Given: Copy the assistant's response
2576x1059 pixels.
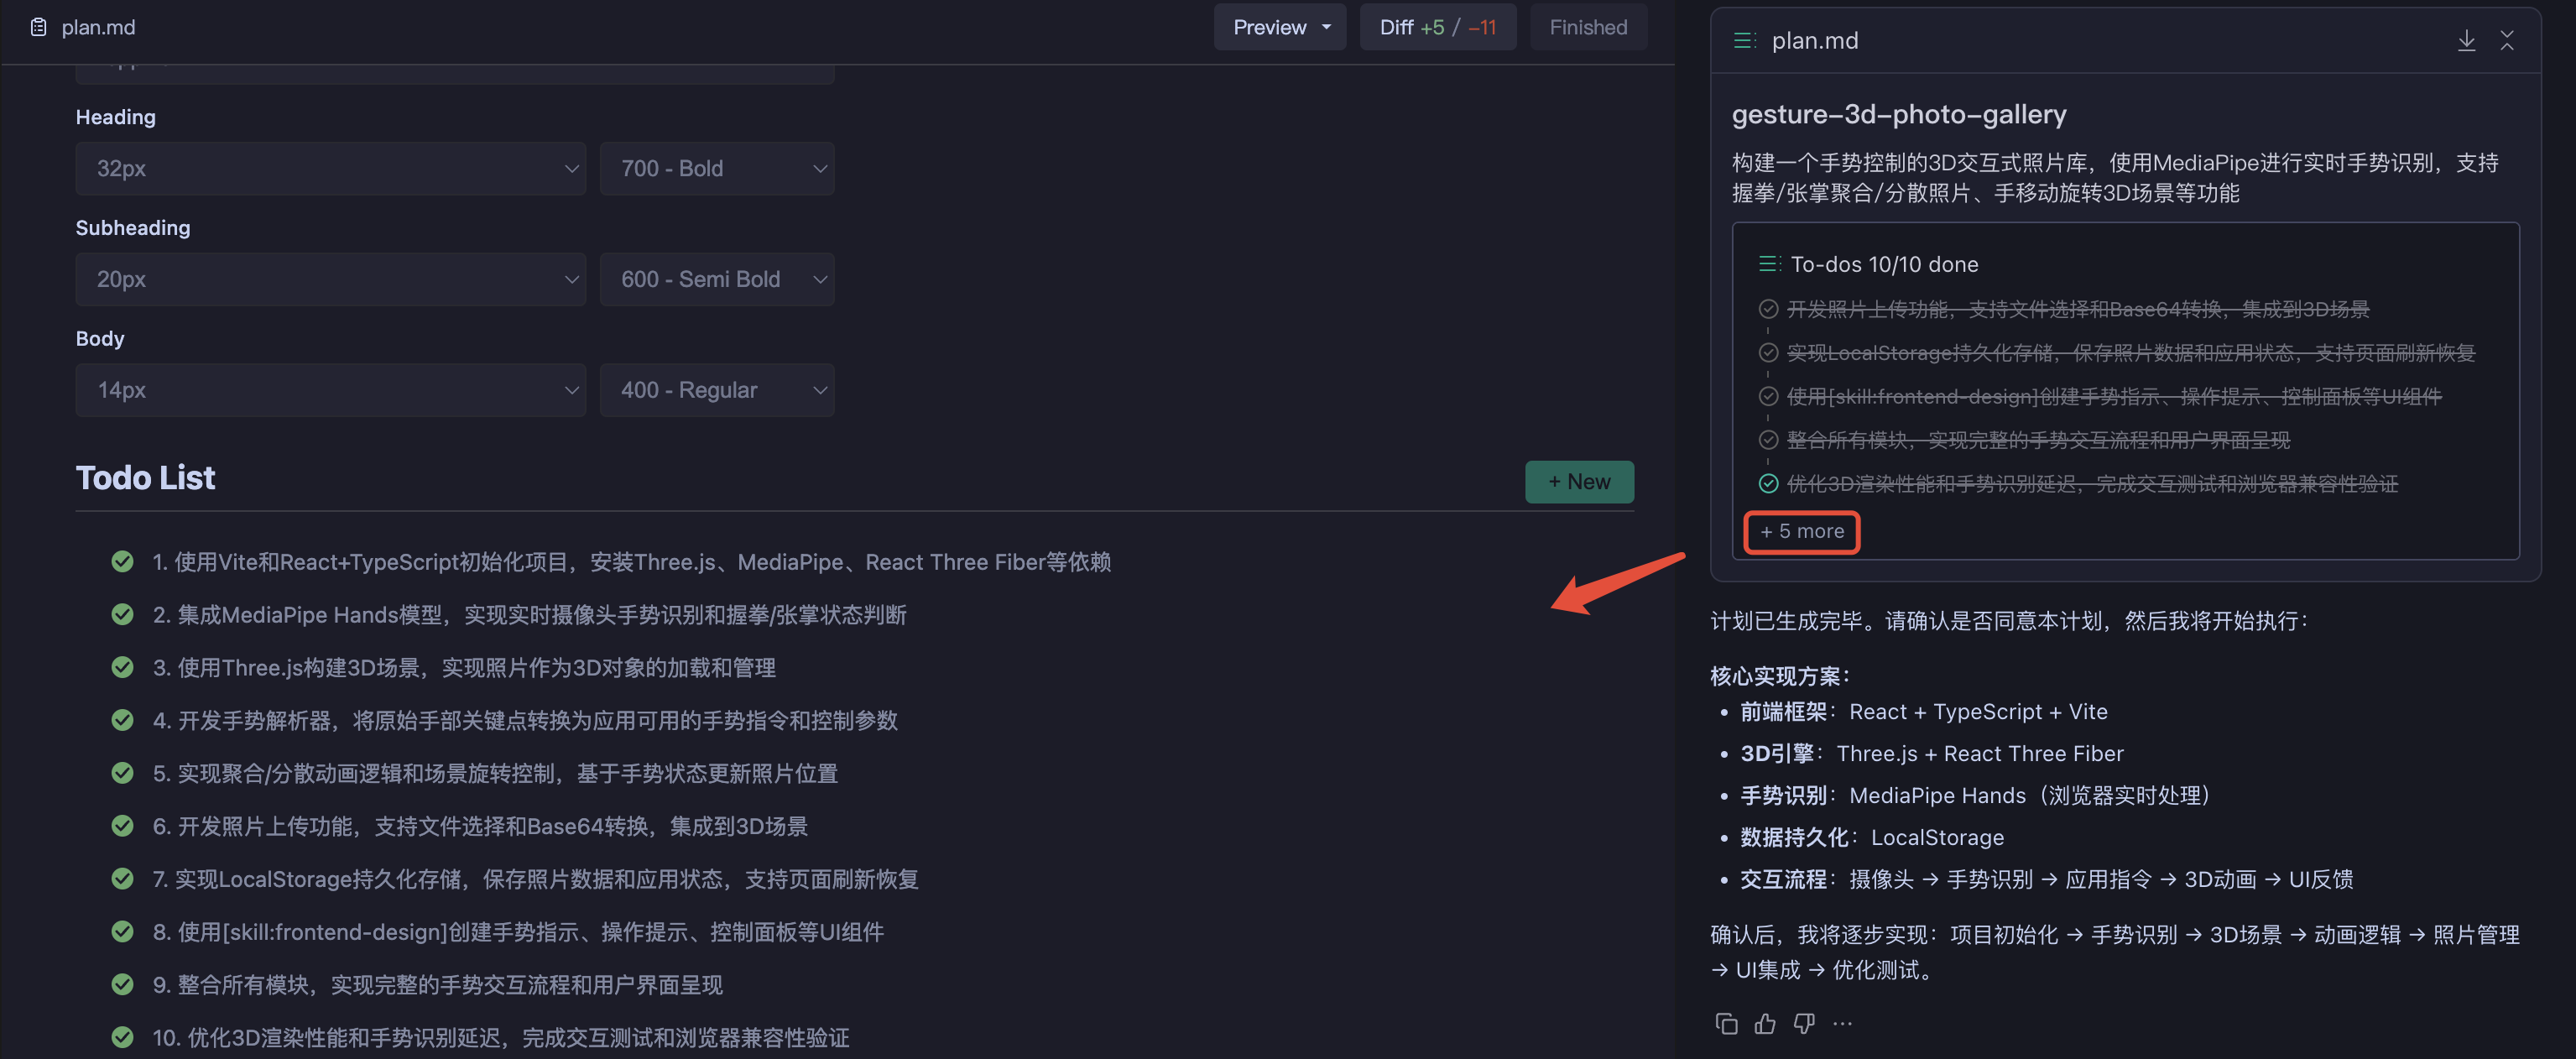Looking at the screenshot, I should [1726, 1023].
